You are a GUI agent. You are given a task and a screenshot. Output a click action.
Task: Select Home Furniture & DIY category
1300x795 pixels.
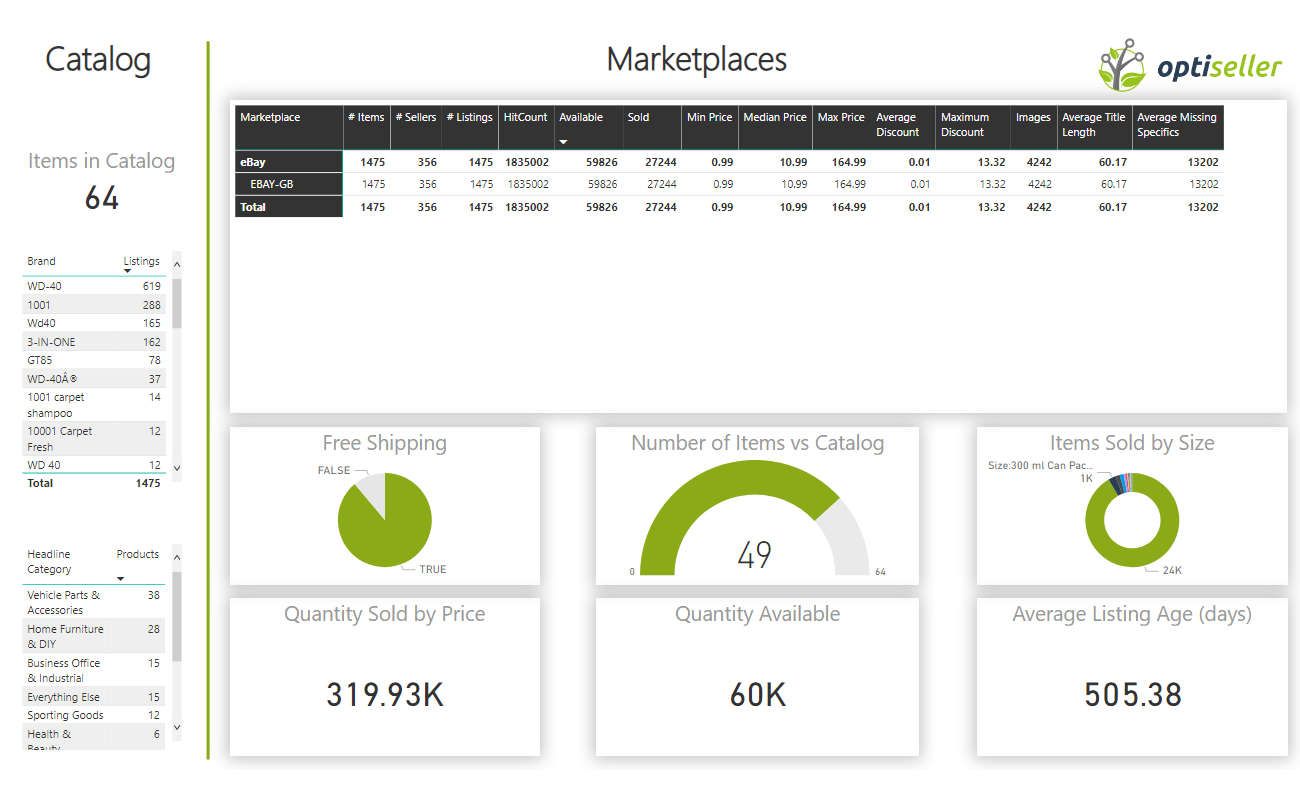pos(94,636)
